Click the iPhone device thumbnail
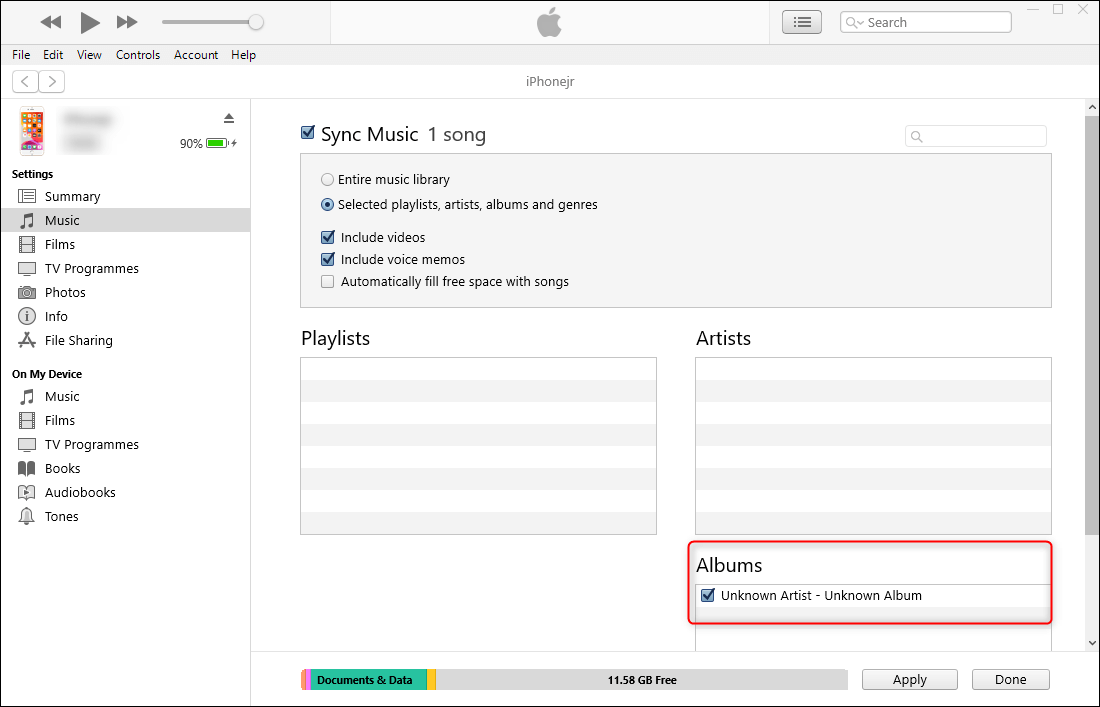Viewport: 1100px width, 707px height. [32, 131]
